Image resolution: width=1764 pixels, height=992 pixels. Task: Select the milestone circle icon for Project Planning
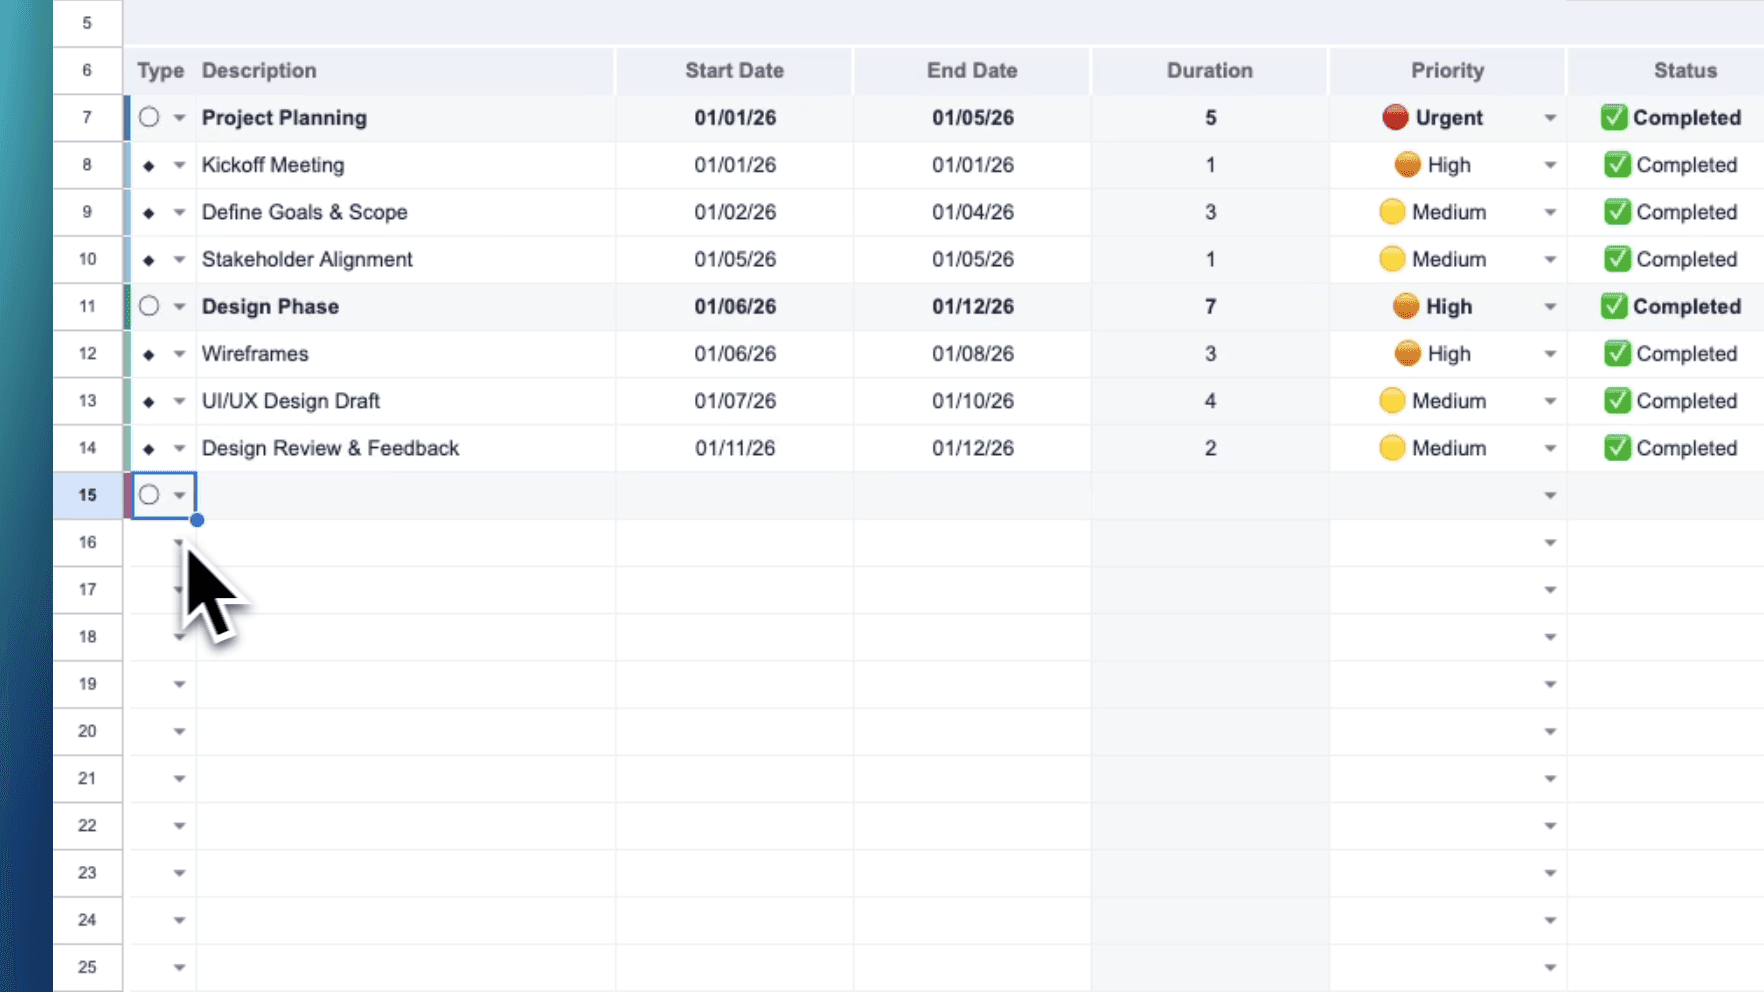click(x=148, y=117)
